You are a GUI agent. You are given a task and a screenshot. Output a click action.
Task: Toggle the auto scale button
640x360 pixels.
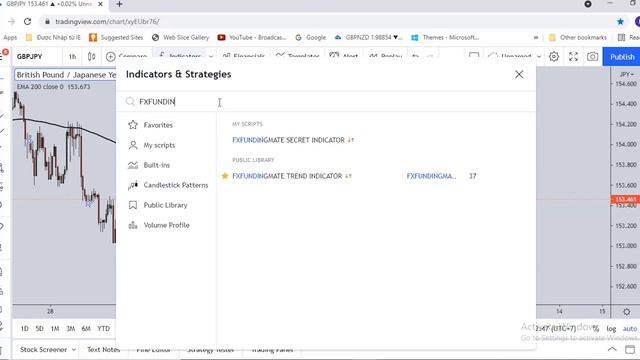pyautogui.click(x=629, y=329)
